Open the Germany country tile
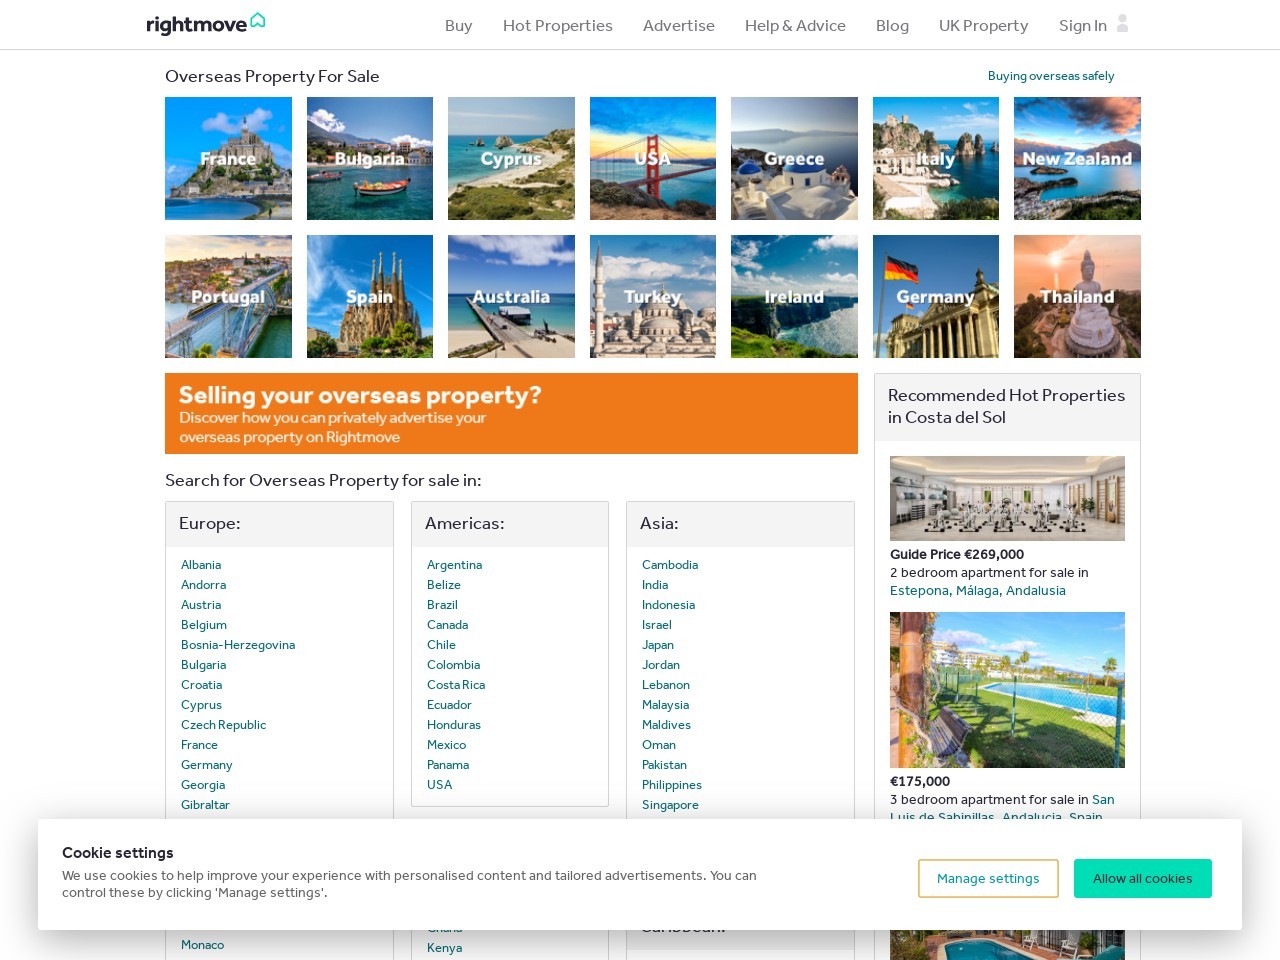This screenshot has width=1280, height=960. pos(935,296)
